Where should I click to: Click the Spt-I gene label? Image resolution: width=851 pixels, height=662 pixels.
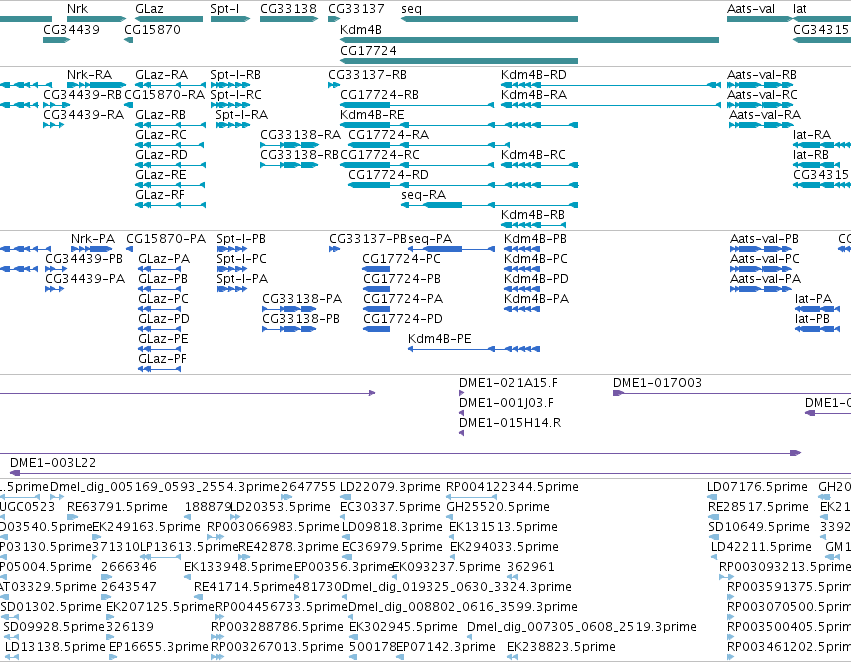225,9
